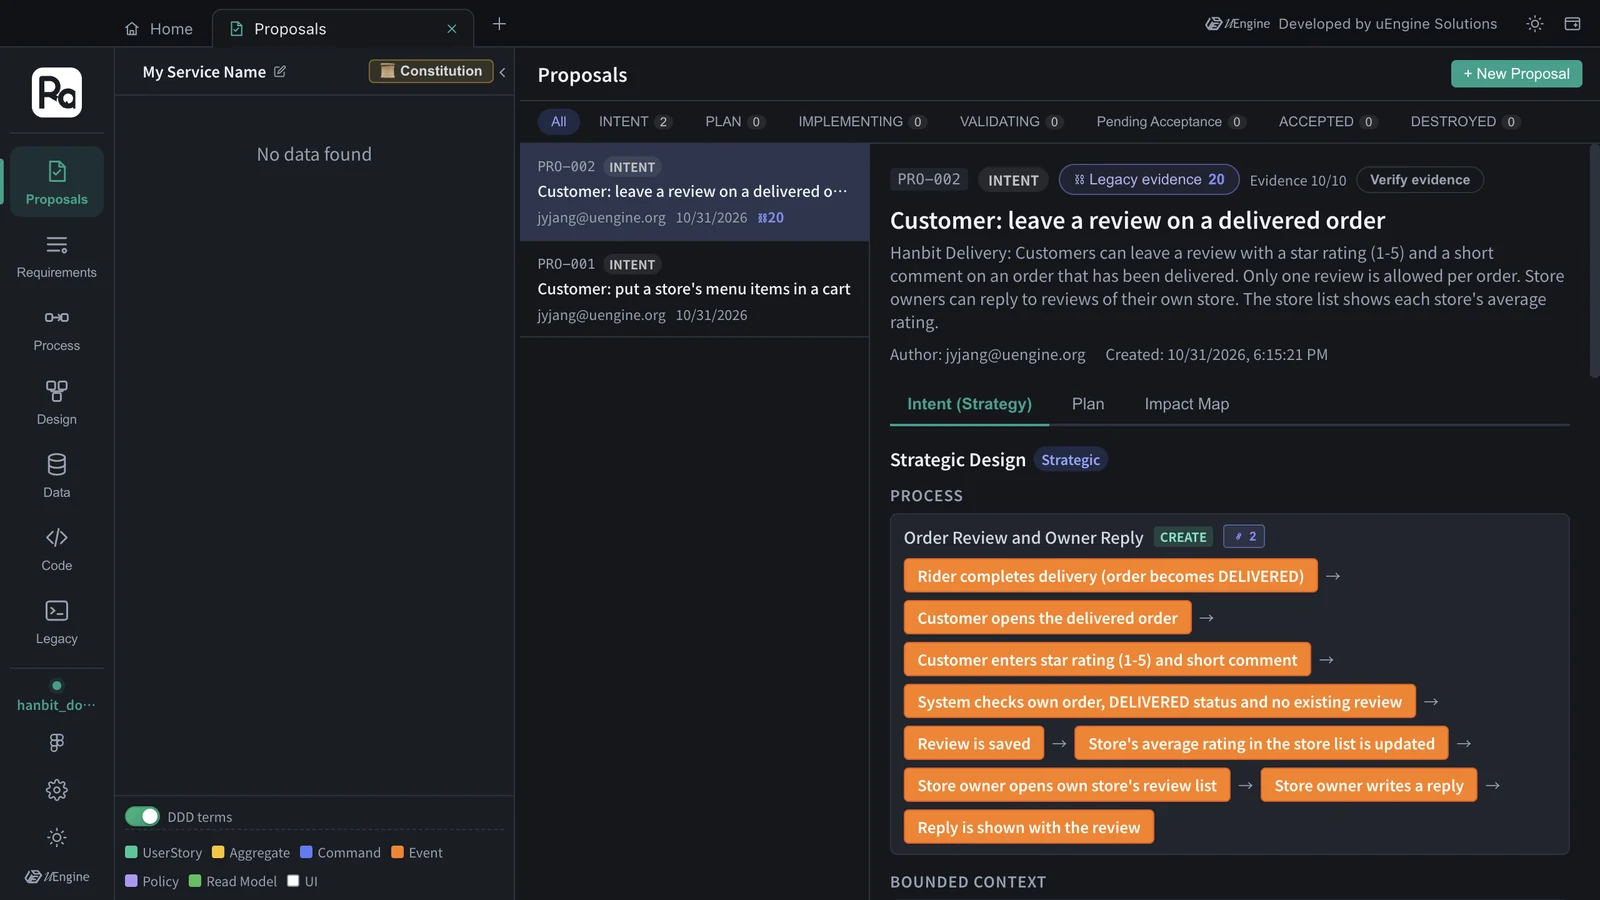Viewport: 1600px width, 900px height.
Task: Filter proposals by Pending Acceptance
Action: tap(1170, 122)
